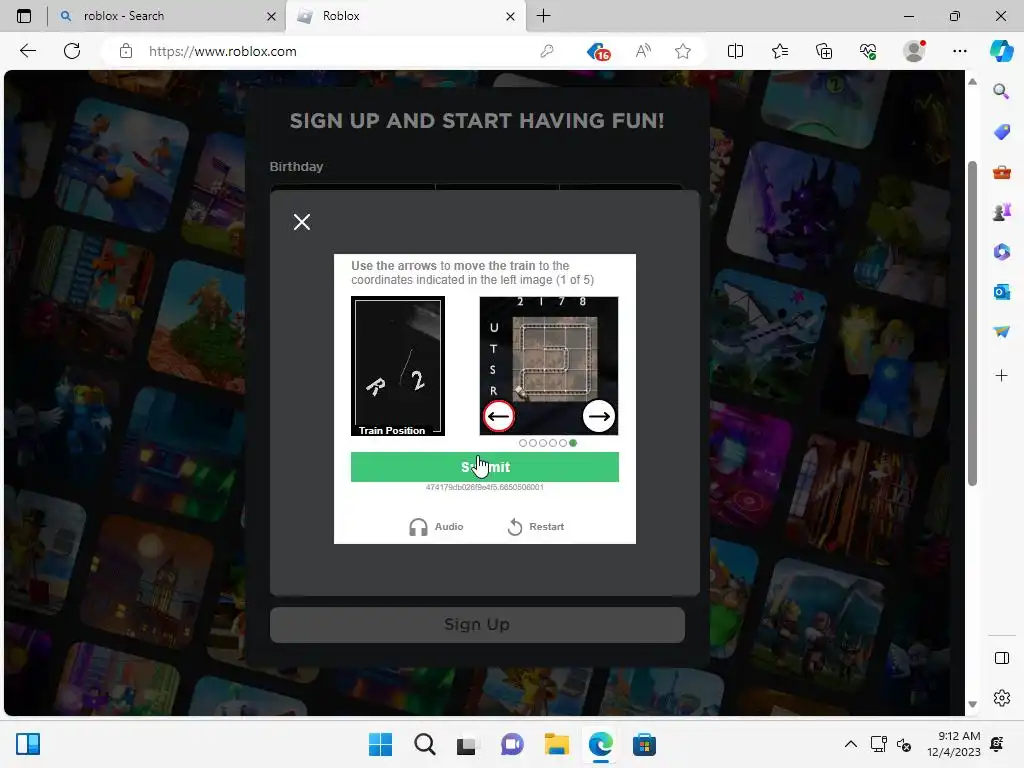The image size is (1024, 768).
Task: Open sidebar Search tool
Action: [x=1001, y=91]
